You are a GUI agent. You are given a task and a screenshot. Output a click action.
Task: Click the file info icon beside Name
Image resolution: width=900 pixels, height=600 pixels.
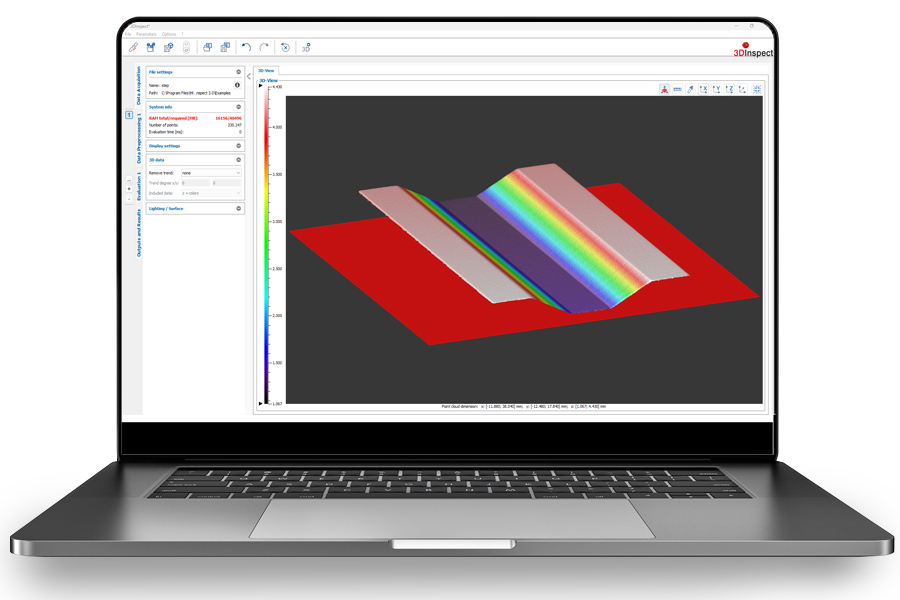pos(237,86)
